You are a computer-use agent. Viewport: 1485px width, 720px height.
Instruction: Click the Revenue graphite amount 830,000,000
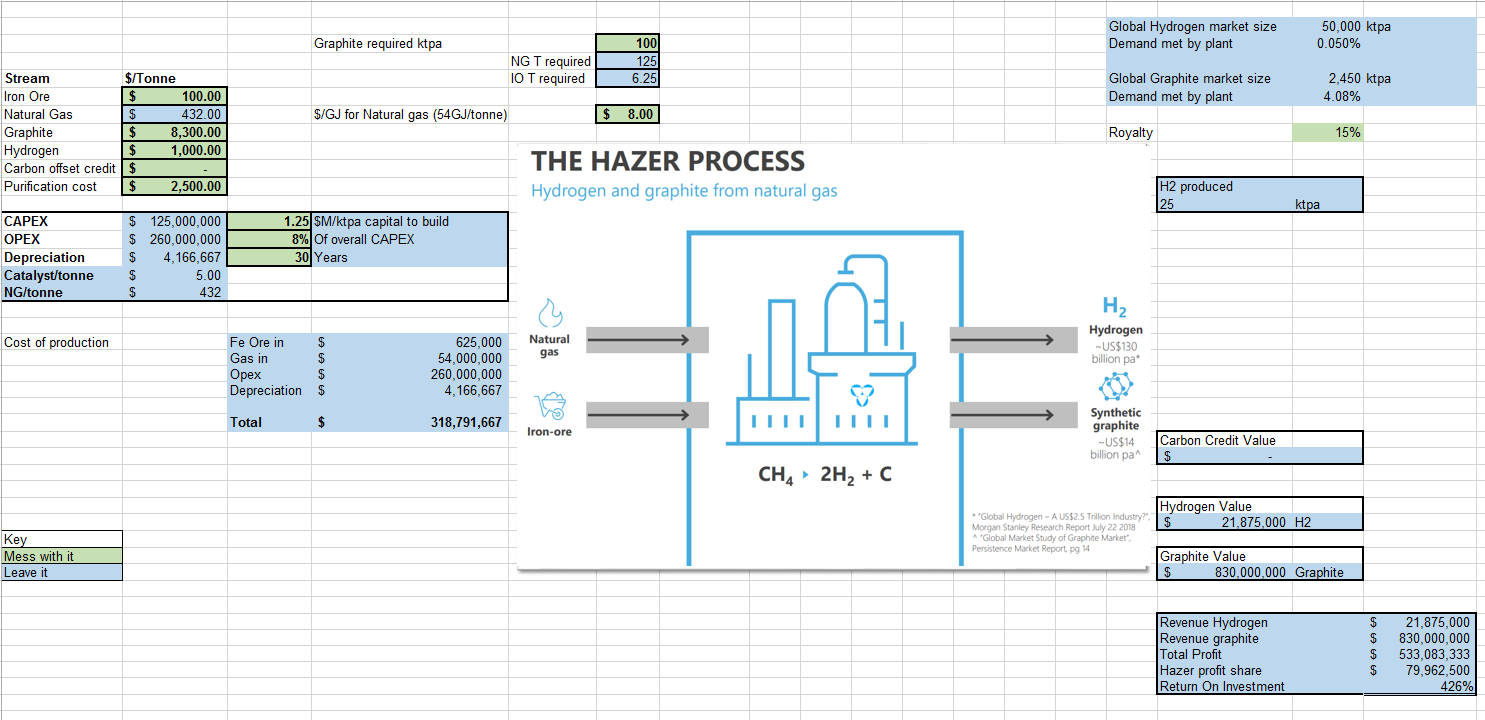click(x=1419, y=638)
